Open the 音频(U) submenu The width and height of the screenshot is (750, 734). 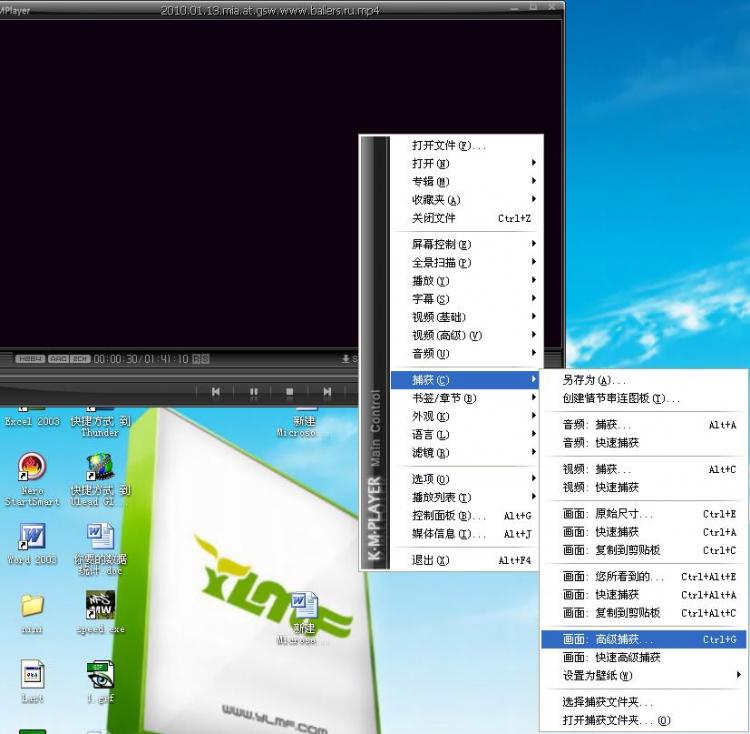click(465, 353)
